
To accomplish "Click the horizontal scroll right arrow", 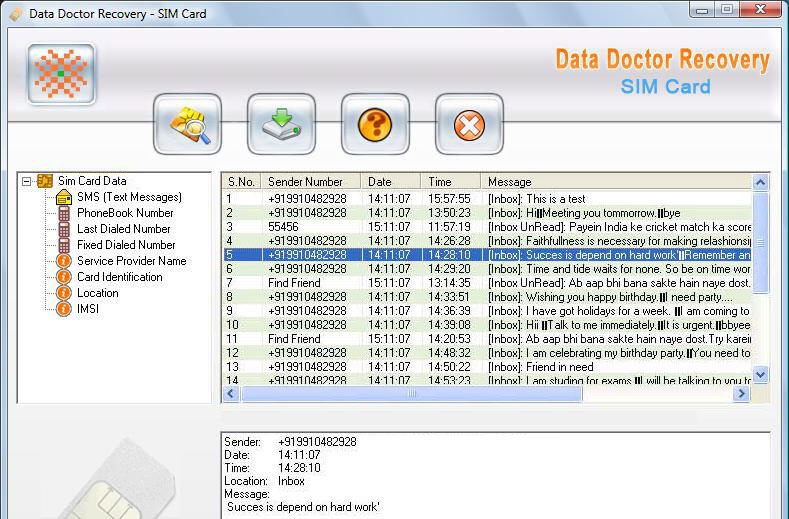I will (741, 394).
